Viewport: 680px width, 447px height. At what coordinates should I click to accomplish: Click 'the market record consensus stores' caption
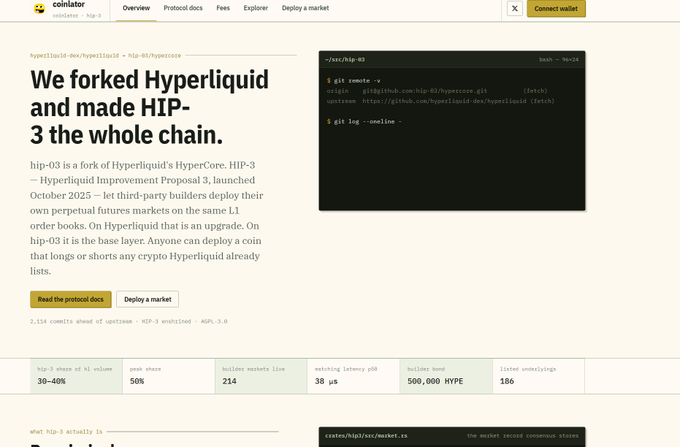(x=523, y=436)
